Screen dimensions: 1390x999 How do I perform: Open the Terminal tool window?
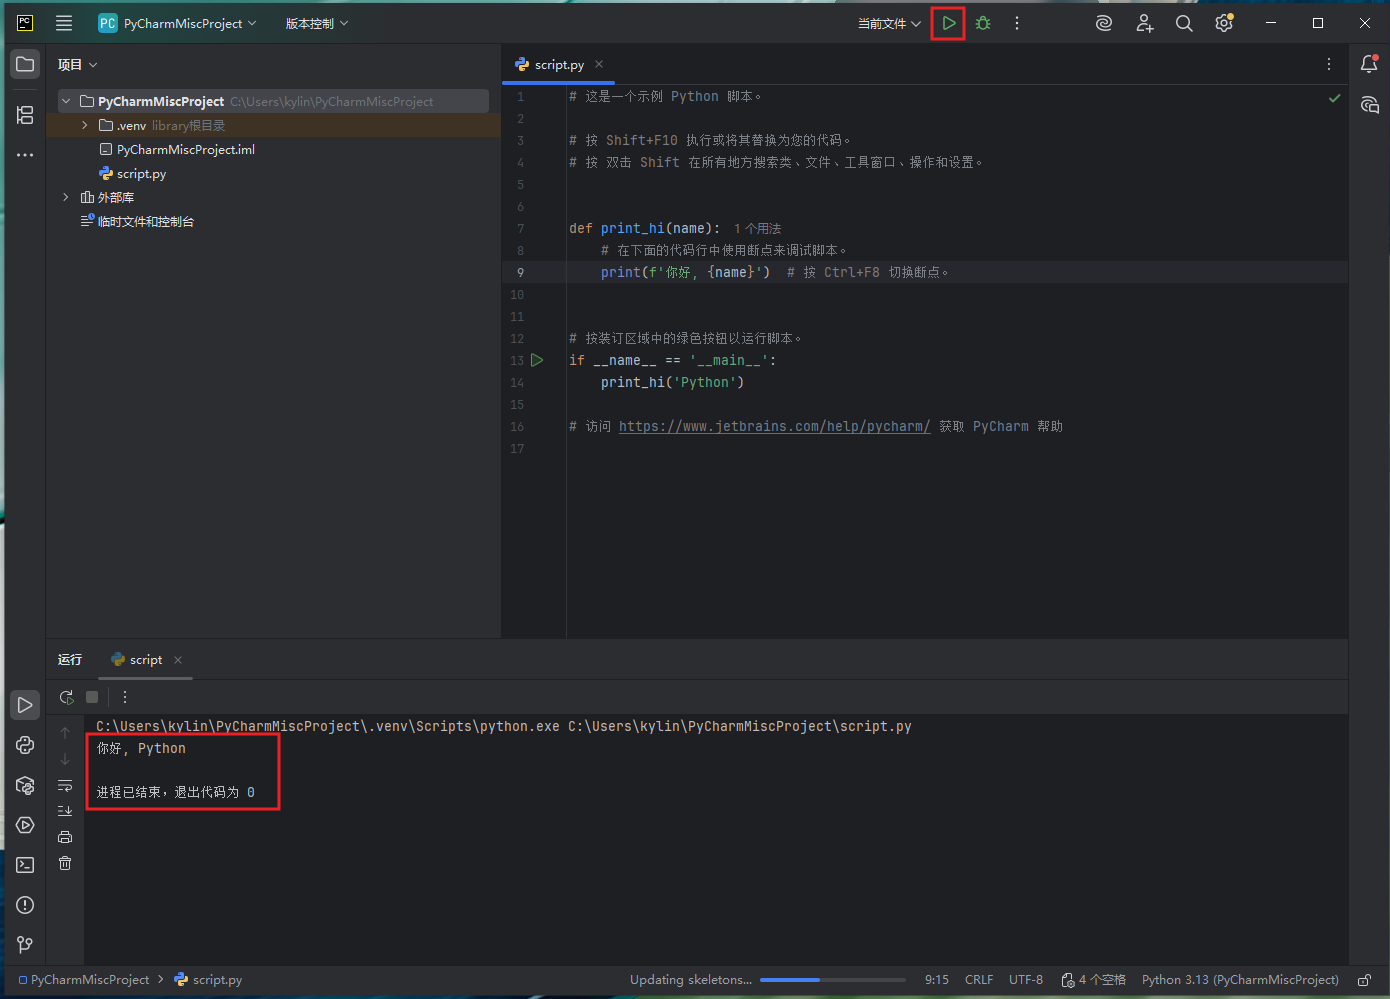click(x=25, y=865)
